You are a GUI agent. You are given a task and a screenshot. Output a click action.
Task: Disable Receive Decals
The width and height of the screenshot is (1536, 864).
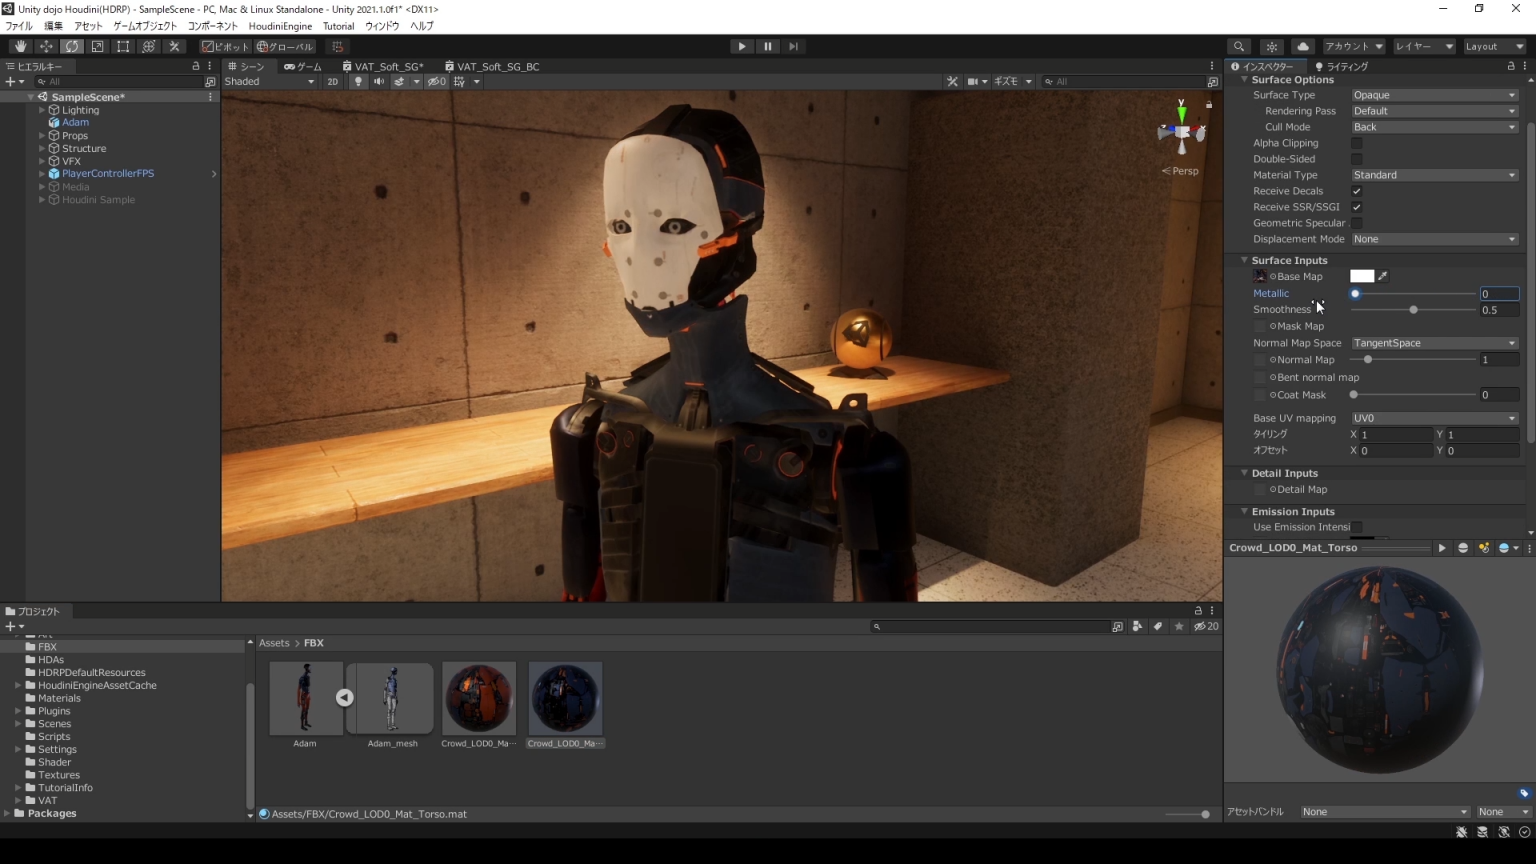point(1357,191)
